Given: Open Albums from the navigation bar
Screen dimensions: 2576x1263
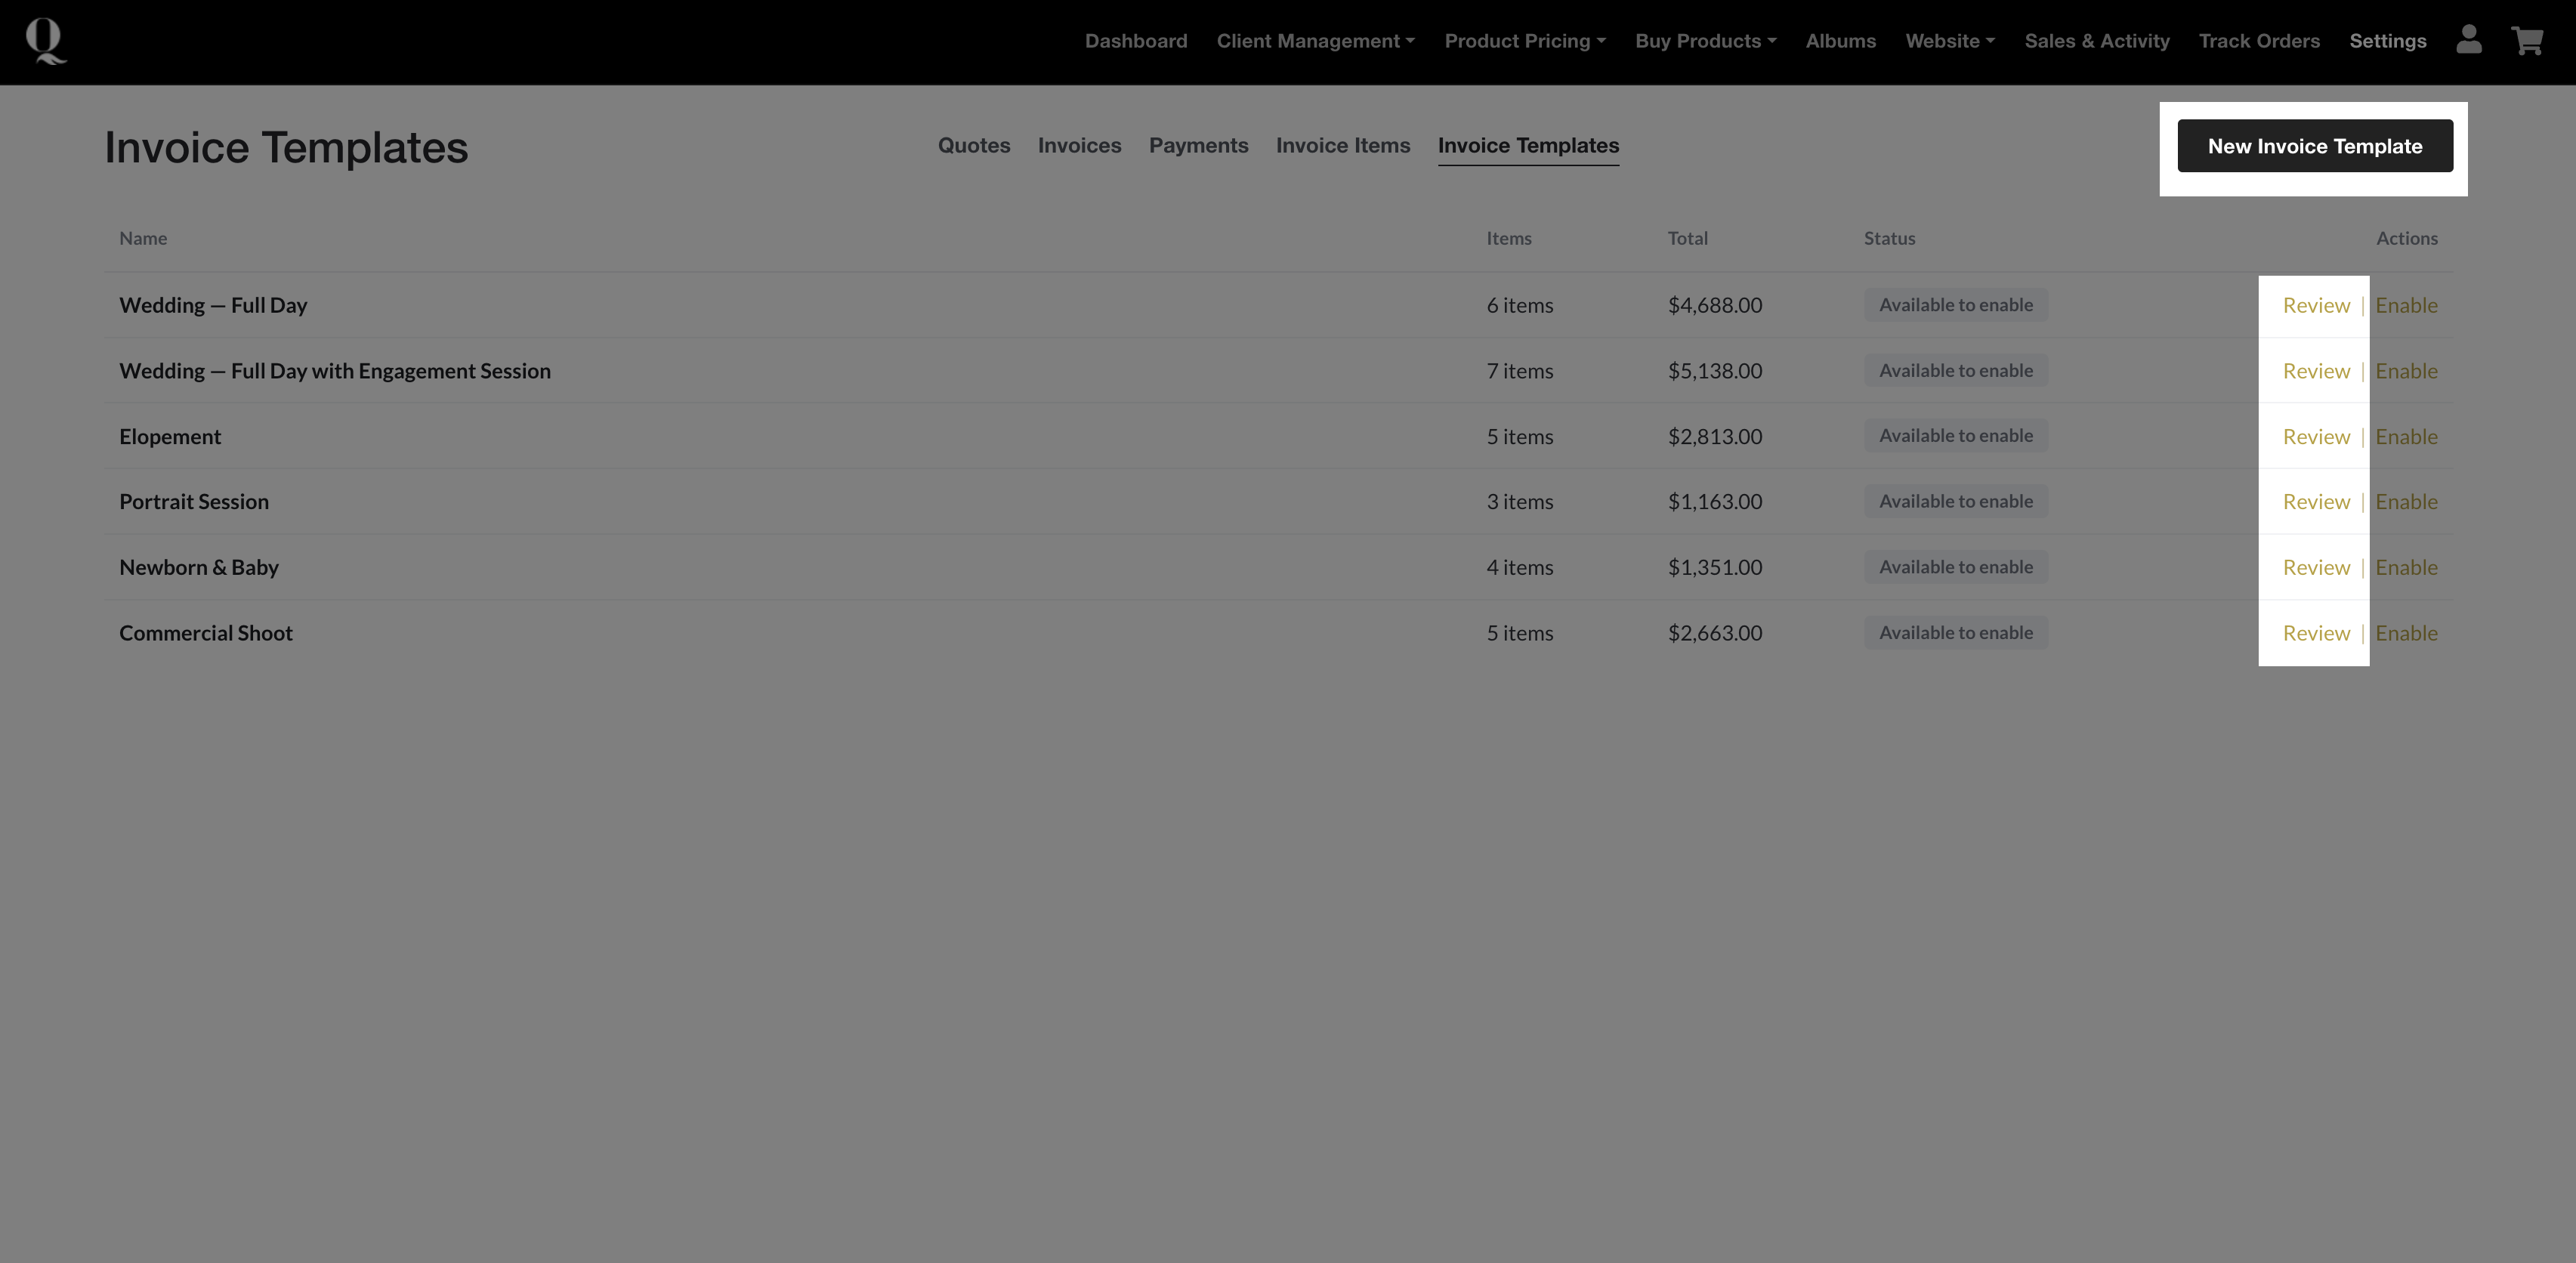Looking at the screenshot, I should coord(1840,41).
